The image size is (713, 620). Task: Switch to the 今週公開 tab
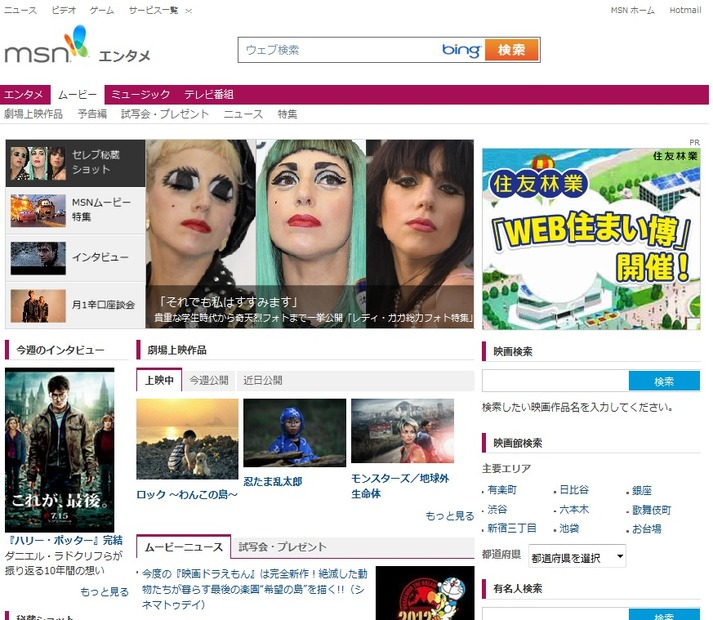pyautogui.click(x=209, y=380)
